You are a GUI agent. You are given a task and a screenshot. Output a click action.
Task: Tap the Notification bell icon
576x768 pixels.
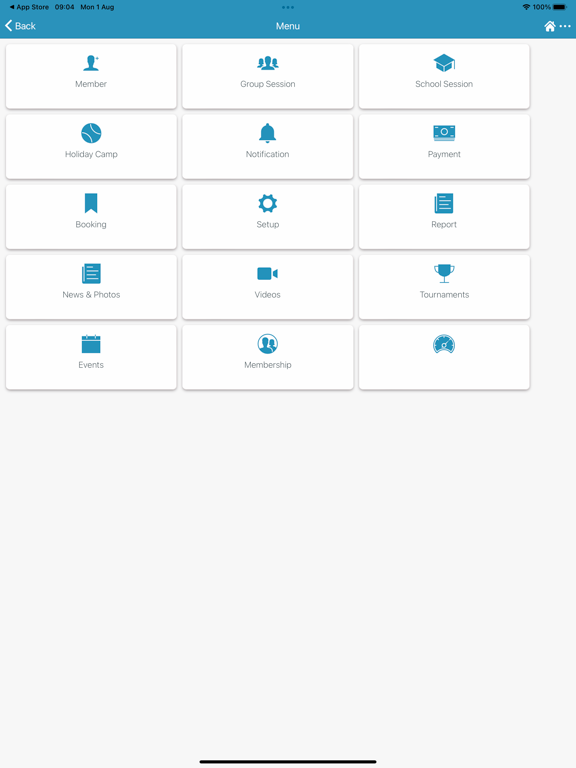pyautogui.click(x=267, y=133)
